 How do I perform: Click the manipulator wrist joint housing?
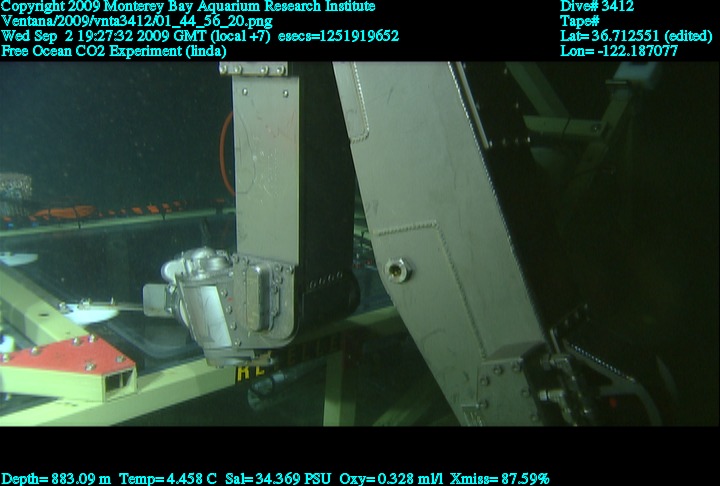232,305
